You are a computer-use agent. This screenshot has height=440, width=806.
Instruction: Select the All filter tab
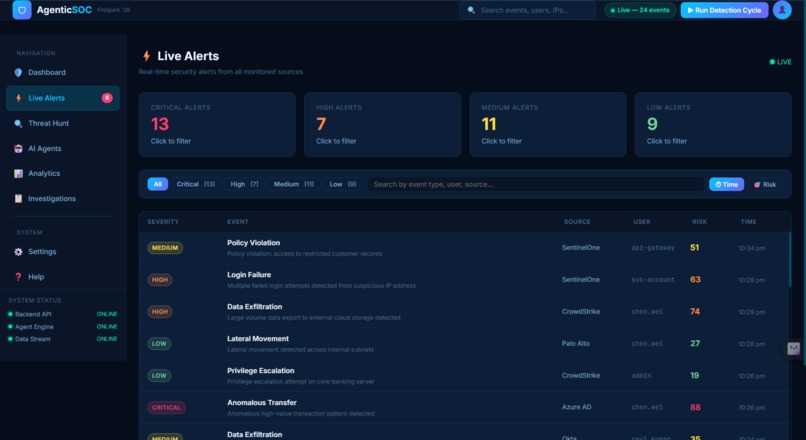pyautogui.click(x=158, y=184)
